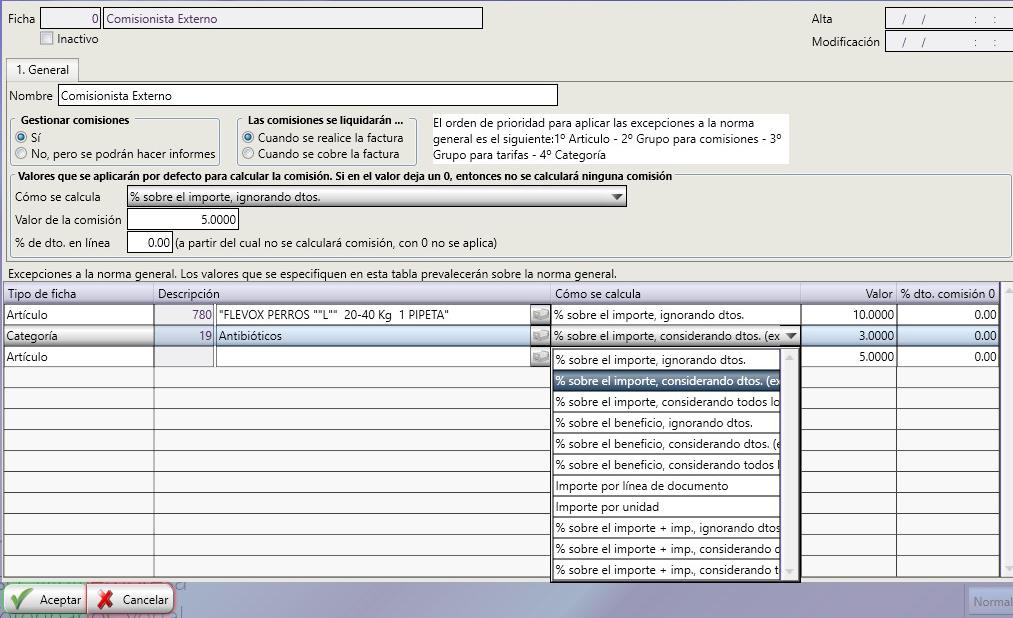The width and height of the screenshot is (1013, 618).
Task: Click the Nombre text field
Action: pyautogui.click(x=307, y=96)
